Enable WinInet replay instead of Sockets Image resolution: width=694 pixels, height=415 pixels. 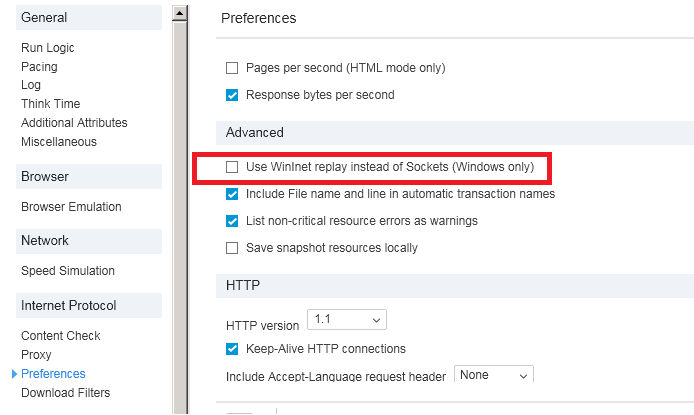tap(232, 166)
